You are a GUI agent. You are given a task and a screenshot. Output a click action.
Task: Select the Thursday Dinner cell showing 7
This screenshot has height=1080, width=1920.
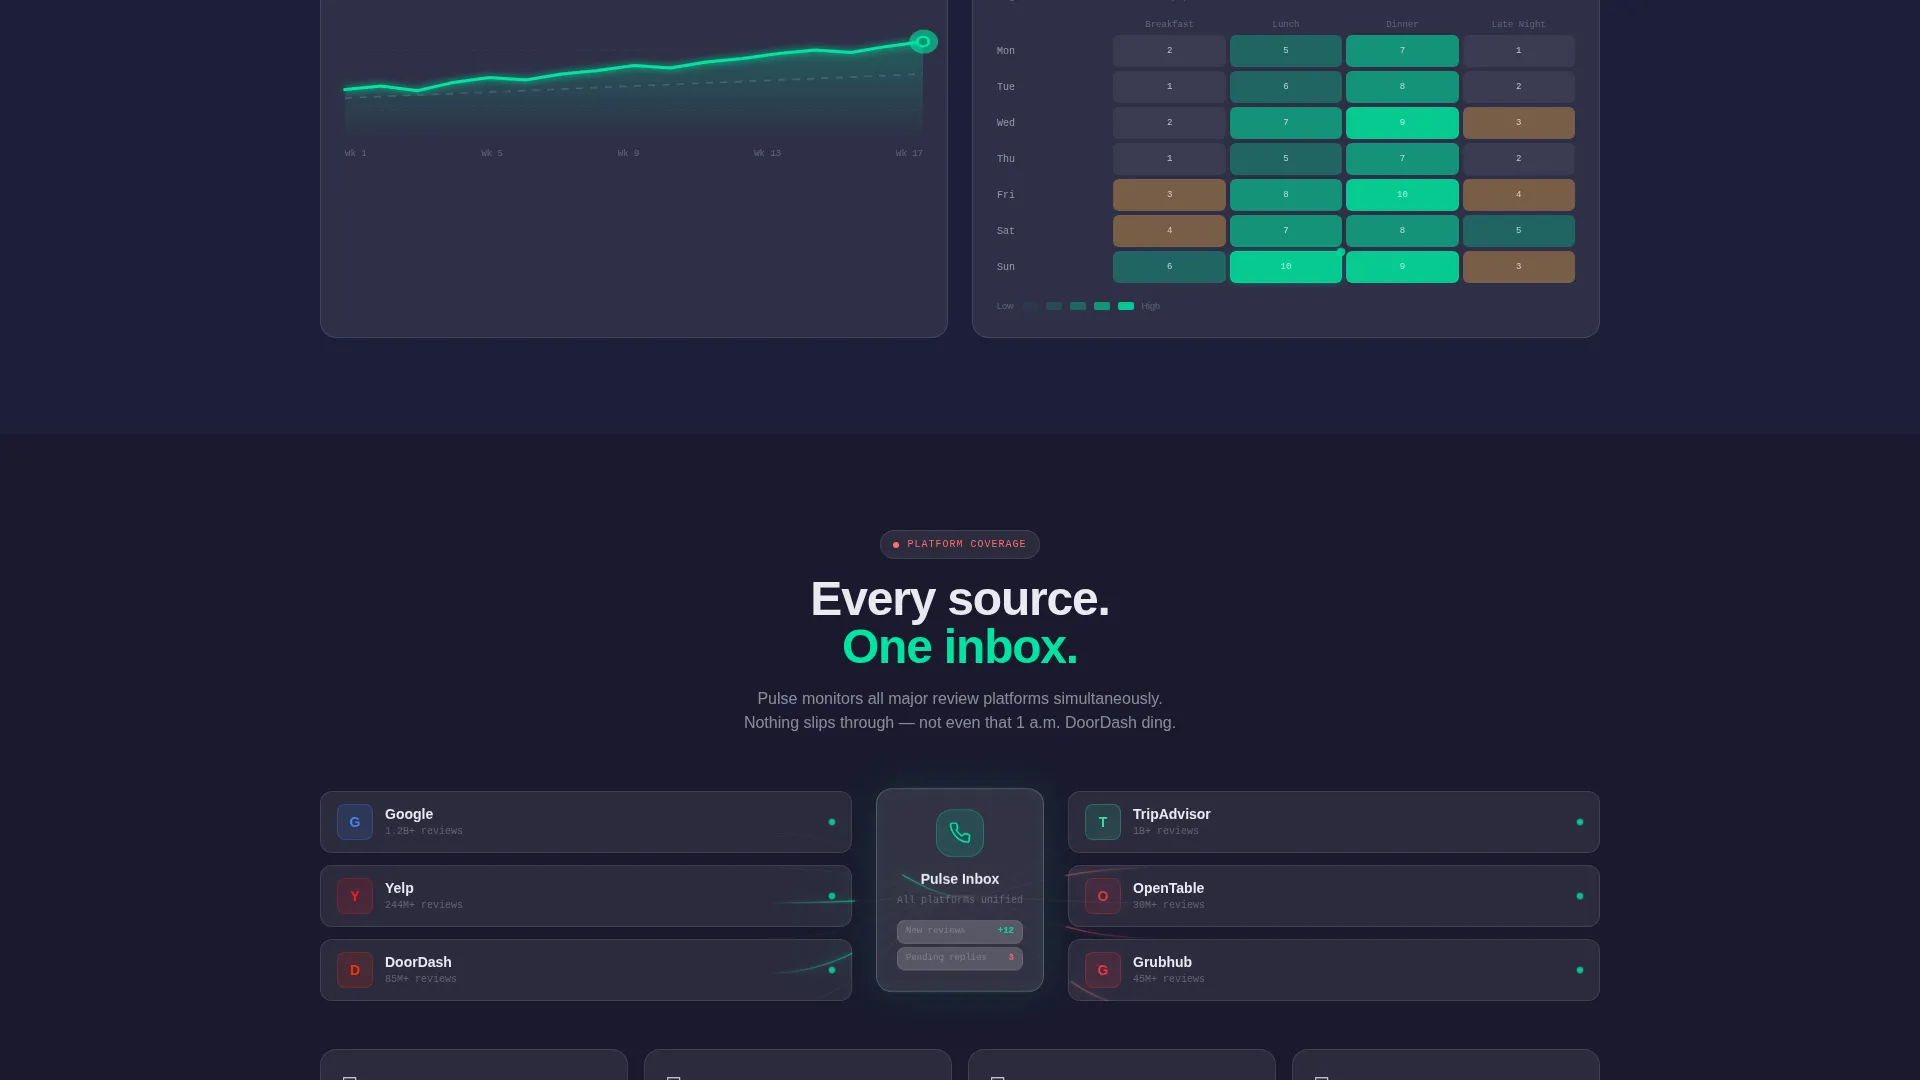1402,159
